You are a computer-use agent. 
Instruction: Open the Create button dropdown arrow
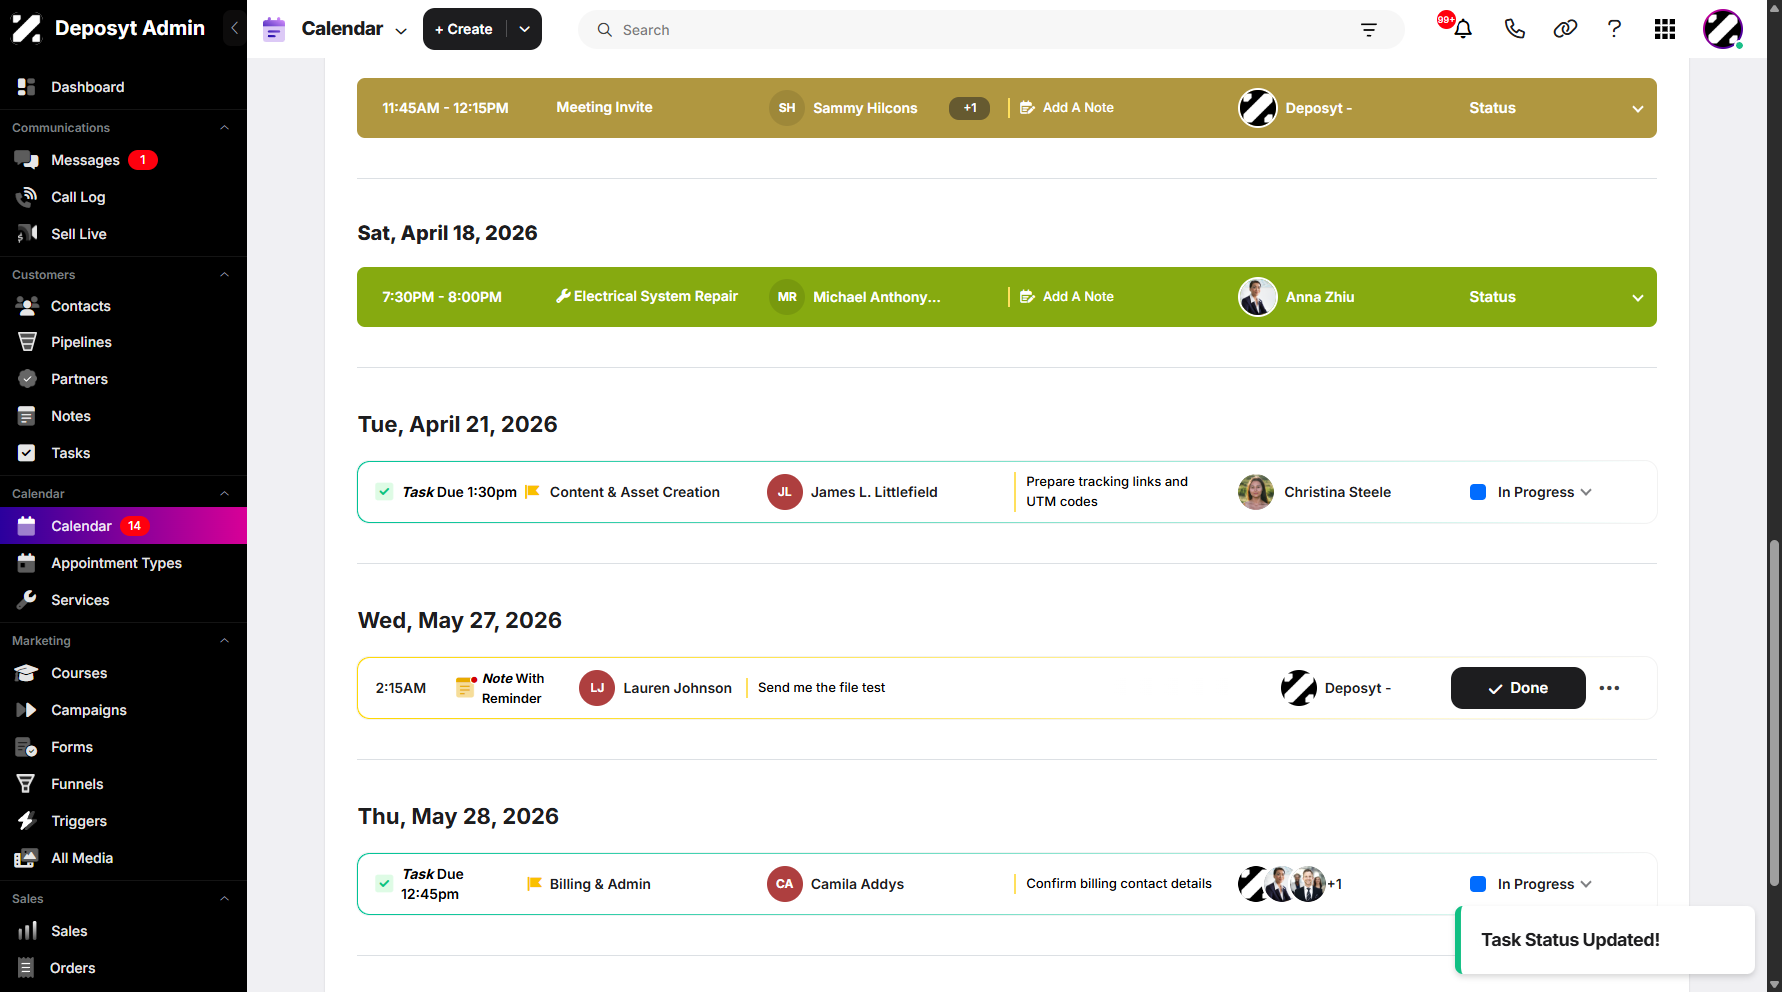(524, 29)
